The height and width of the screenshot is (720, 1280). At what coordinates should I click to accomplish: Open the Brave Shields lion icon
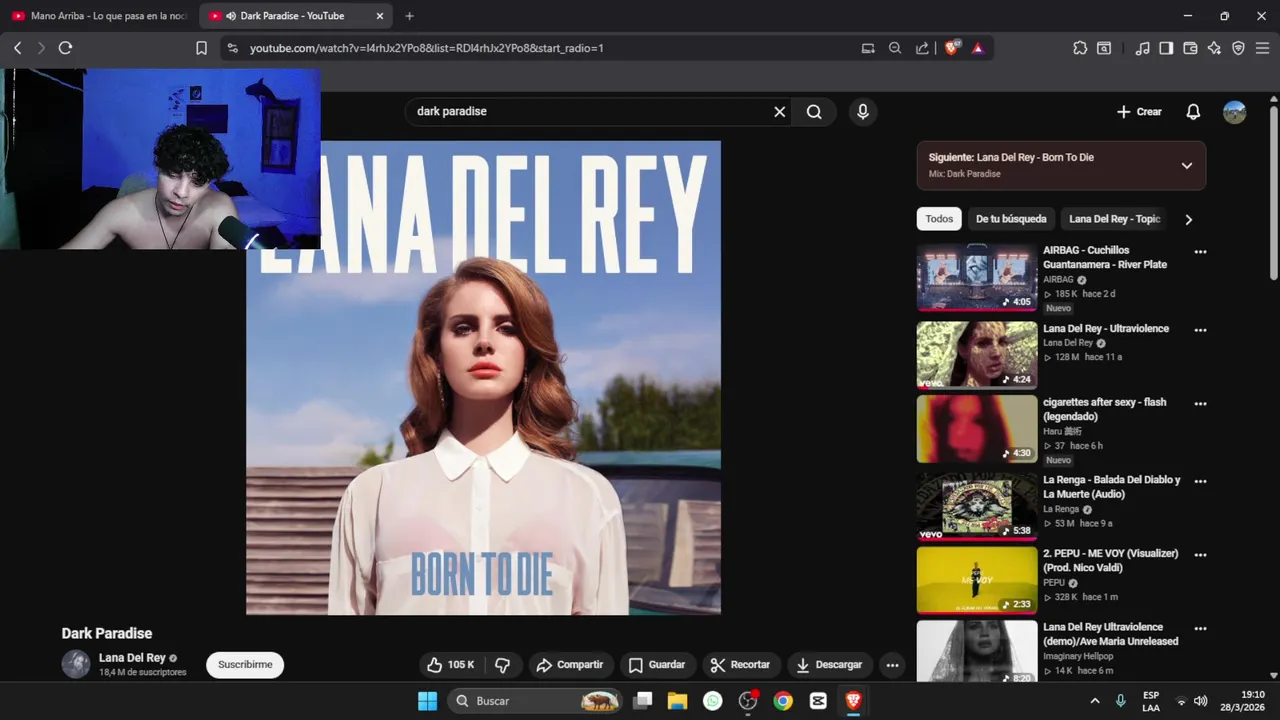(x=951, y=48)
